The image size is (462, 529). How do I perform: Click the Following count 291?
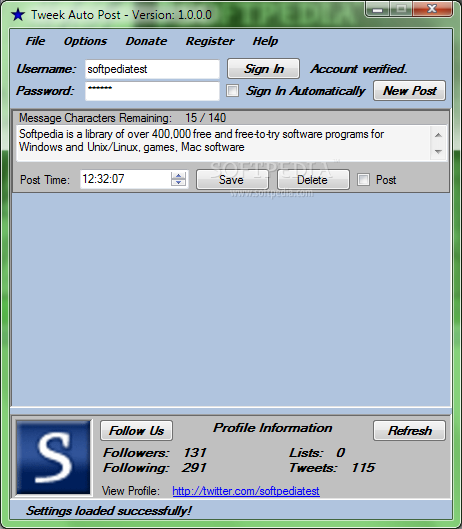(194, 468)
